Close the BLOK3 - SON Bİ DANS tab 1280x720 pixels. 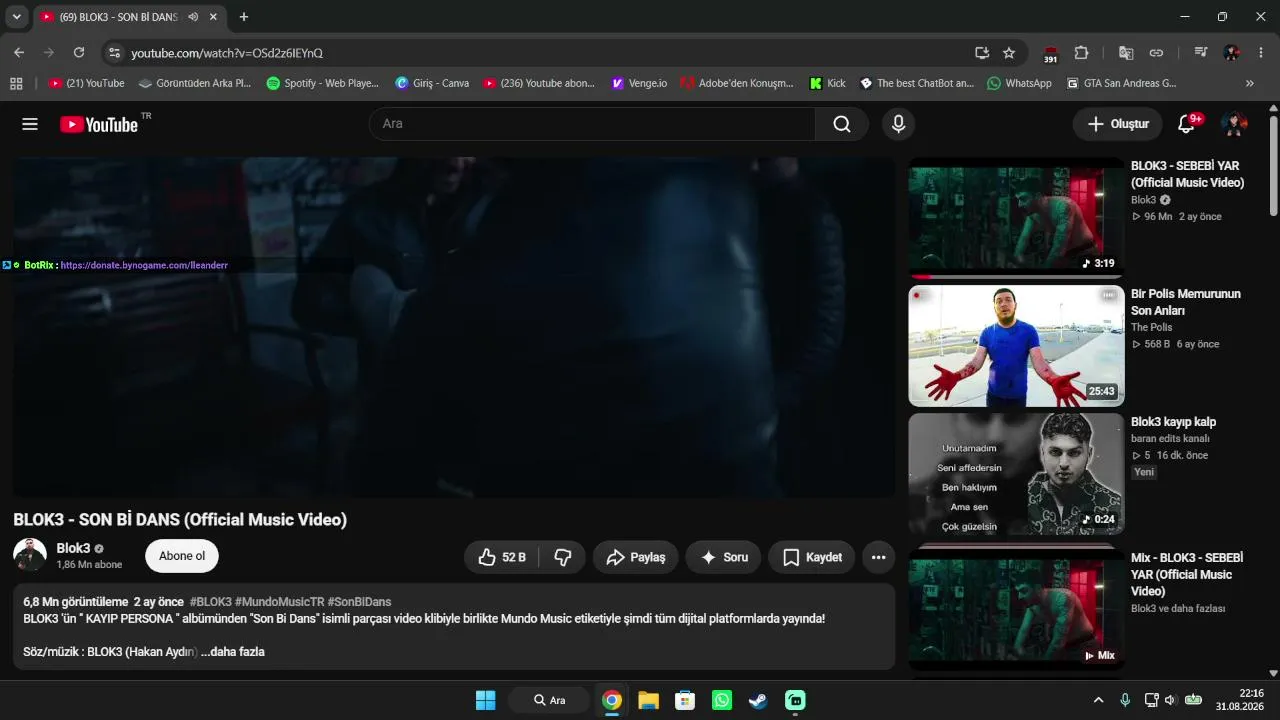pyautogui.click(x=213, y=17)
